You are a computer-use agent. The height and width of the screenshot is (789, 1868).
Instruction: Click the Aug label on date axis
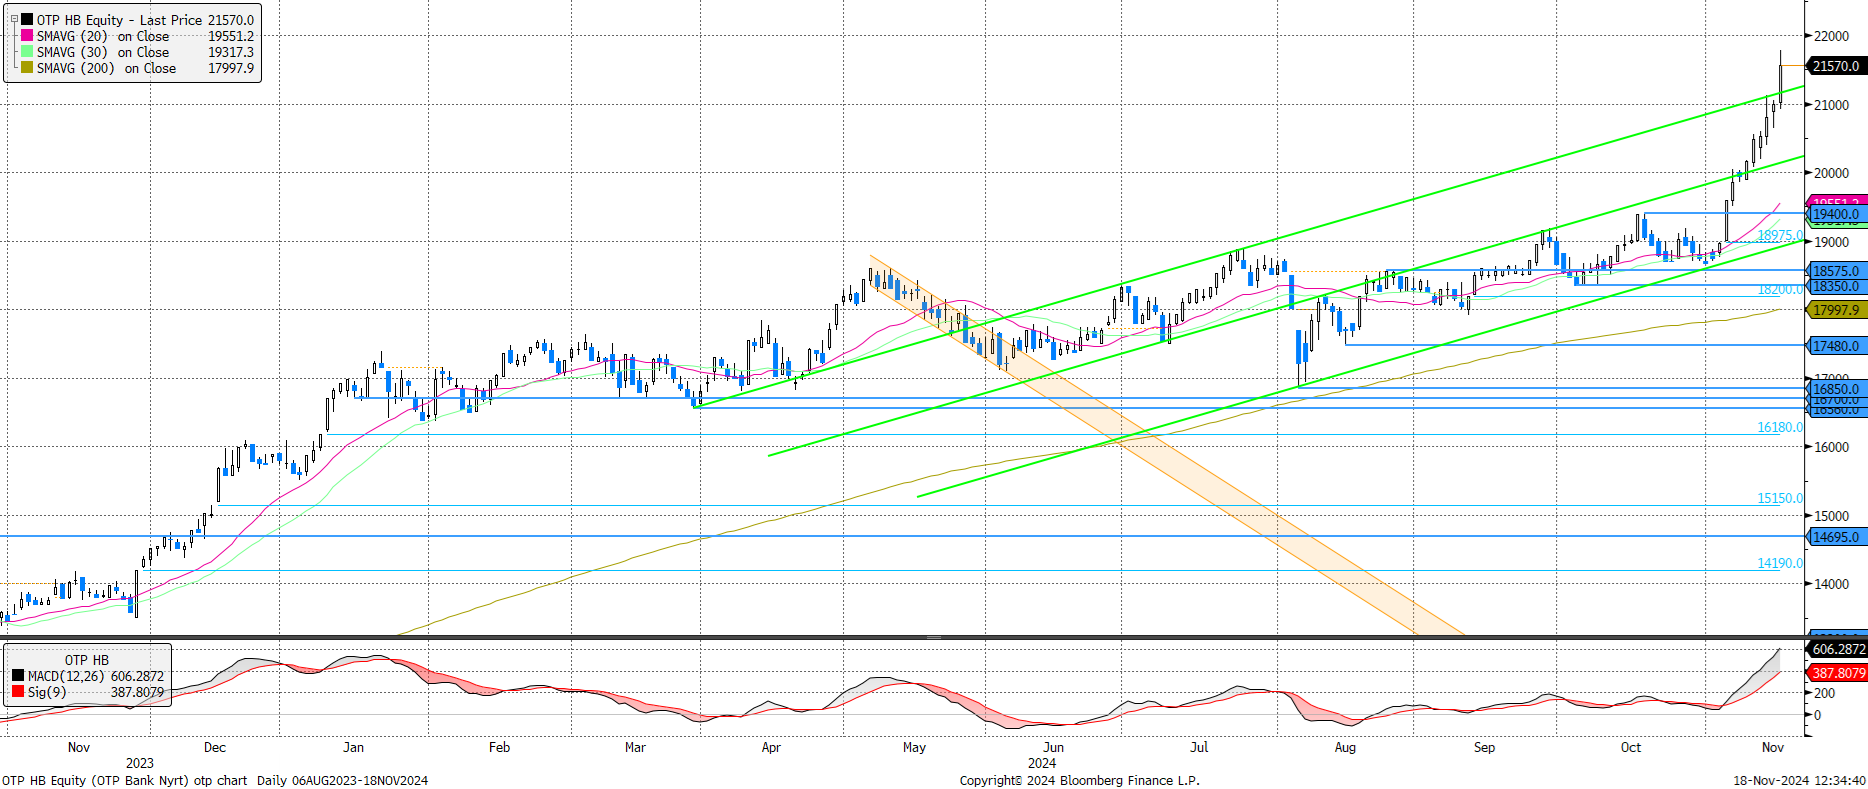[1345, 747]
